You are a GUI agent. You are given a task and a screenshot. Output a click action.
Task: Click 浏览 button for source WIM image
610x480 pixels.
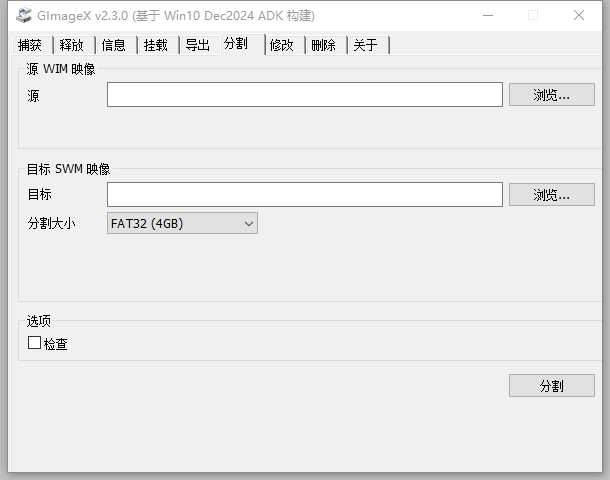(x=551, y=95)
